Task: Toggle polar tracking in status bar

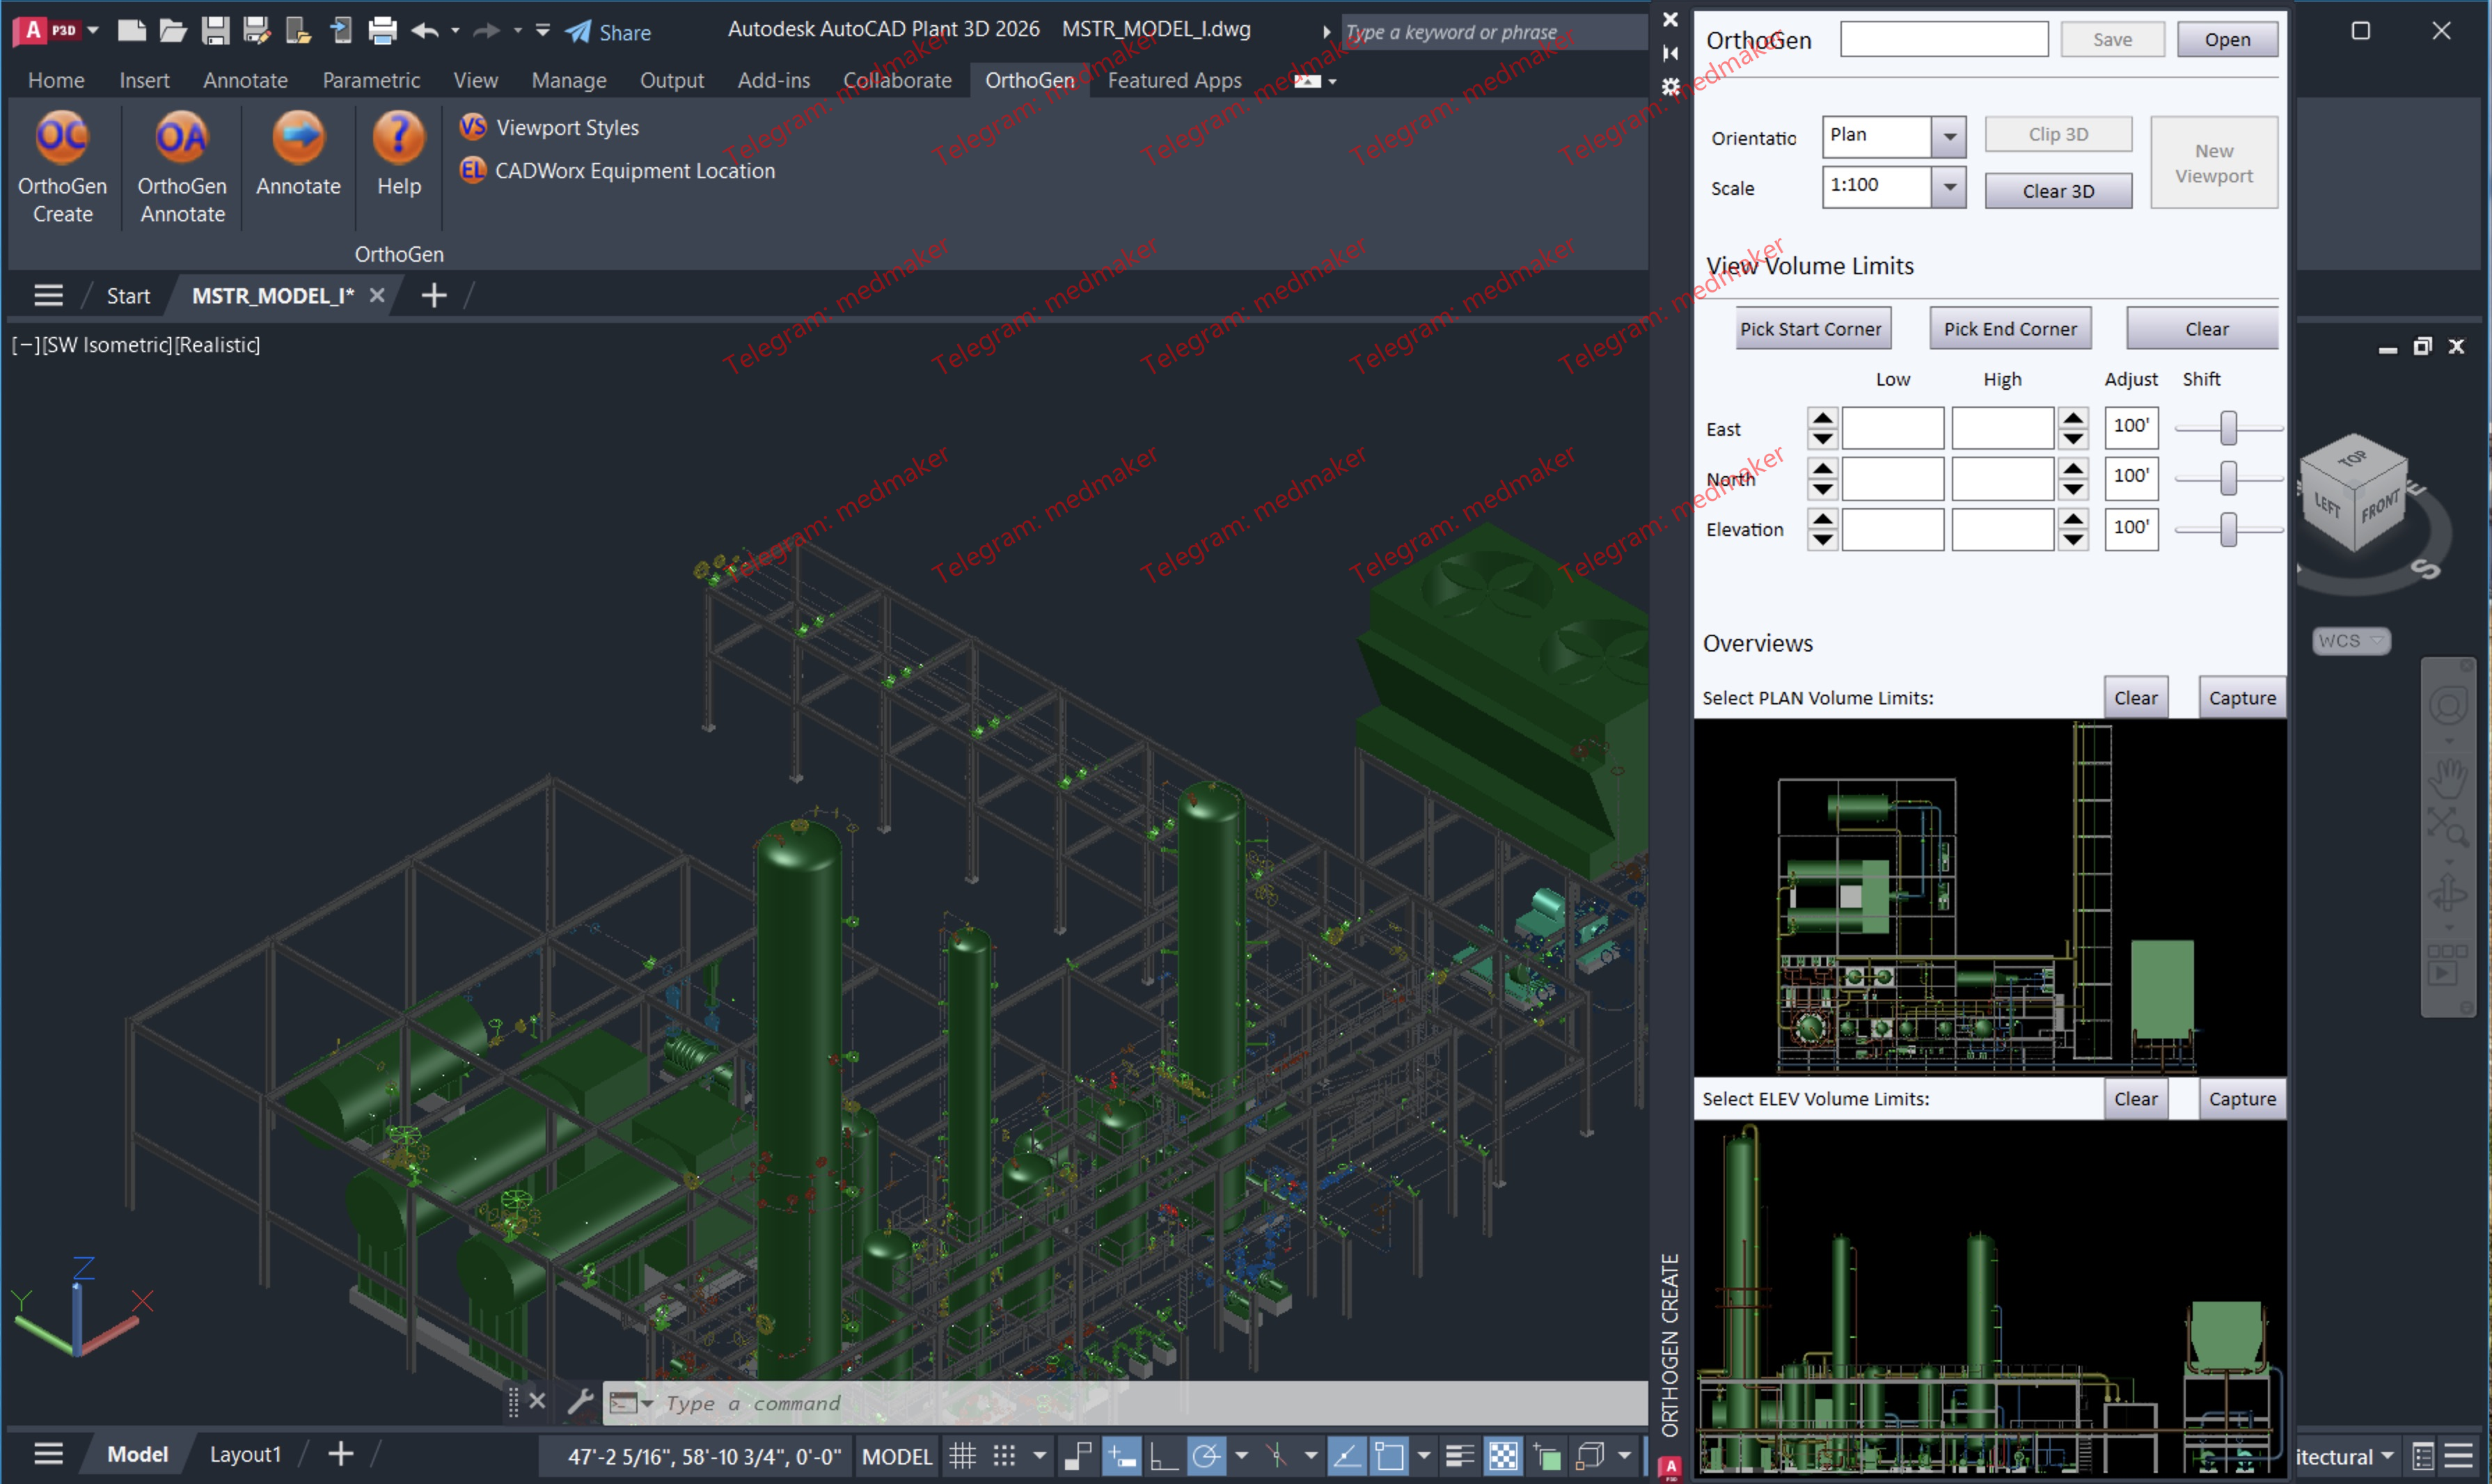Action: [x=1207, y=1456]
